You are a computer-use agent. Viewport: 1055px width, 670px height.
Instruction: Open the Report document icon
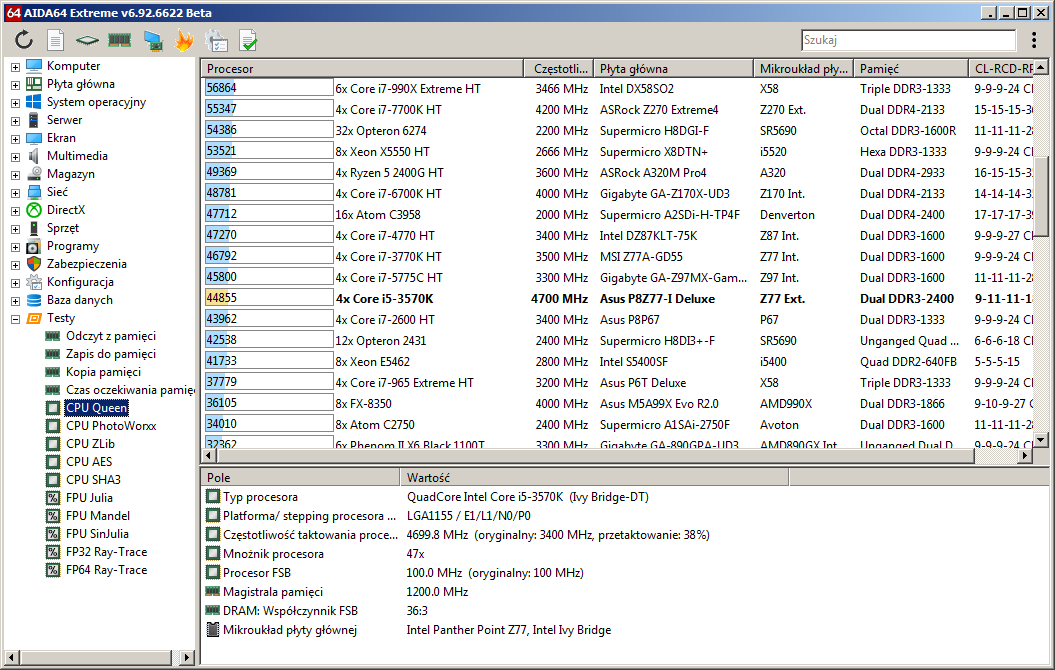point(56,40)
